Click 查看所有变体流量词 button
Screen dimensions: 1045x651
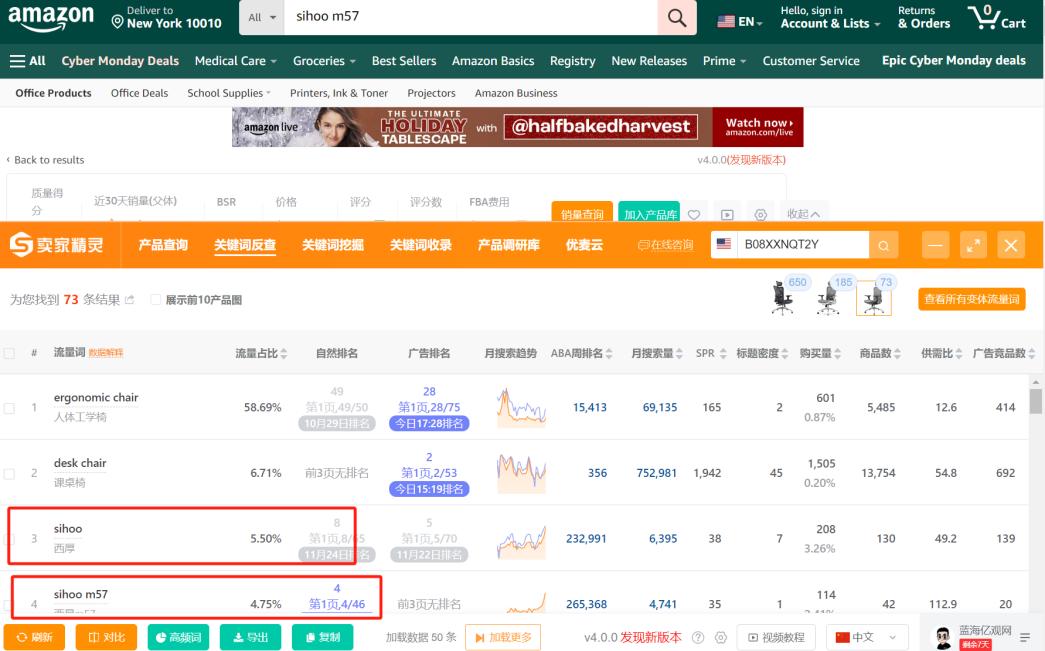[x=972, y=299]
